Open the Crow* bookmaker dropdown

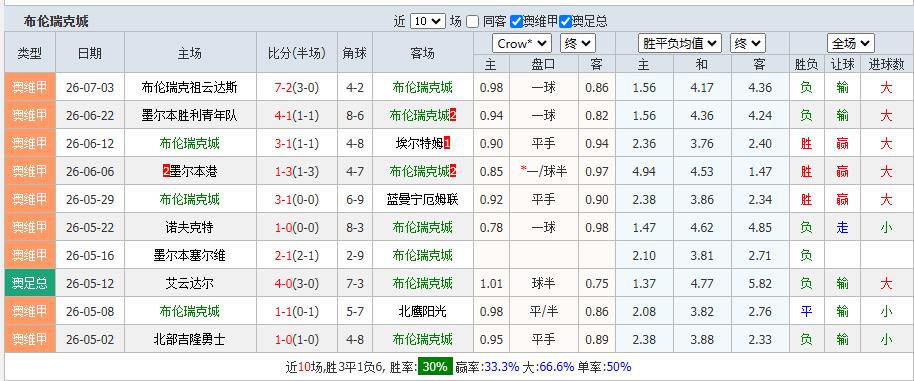[x=522, y=44]
